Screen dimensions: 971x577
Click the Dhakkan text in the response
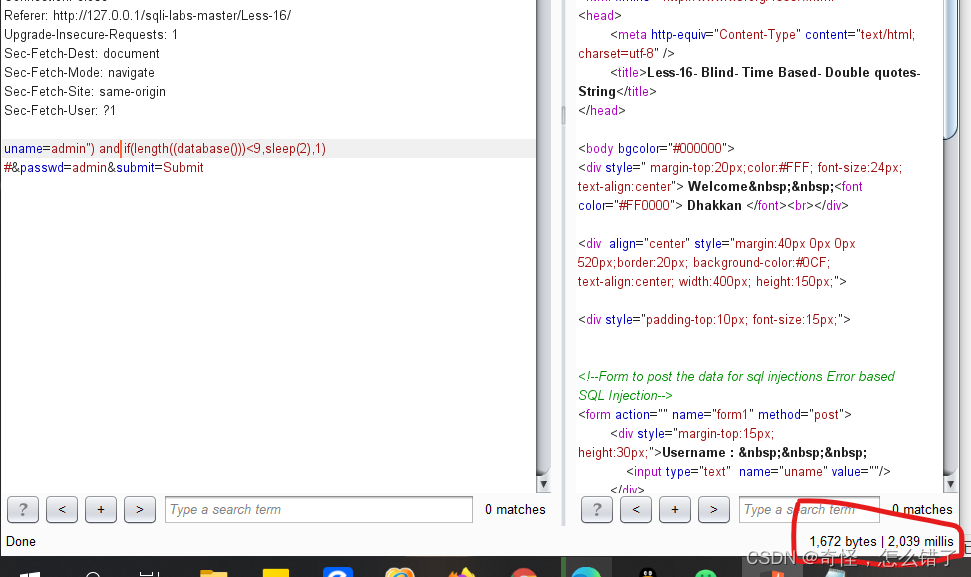714,206
